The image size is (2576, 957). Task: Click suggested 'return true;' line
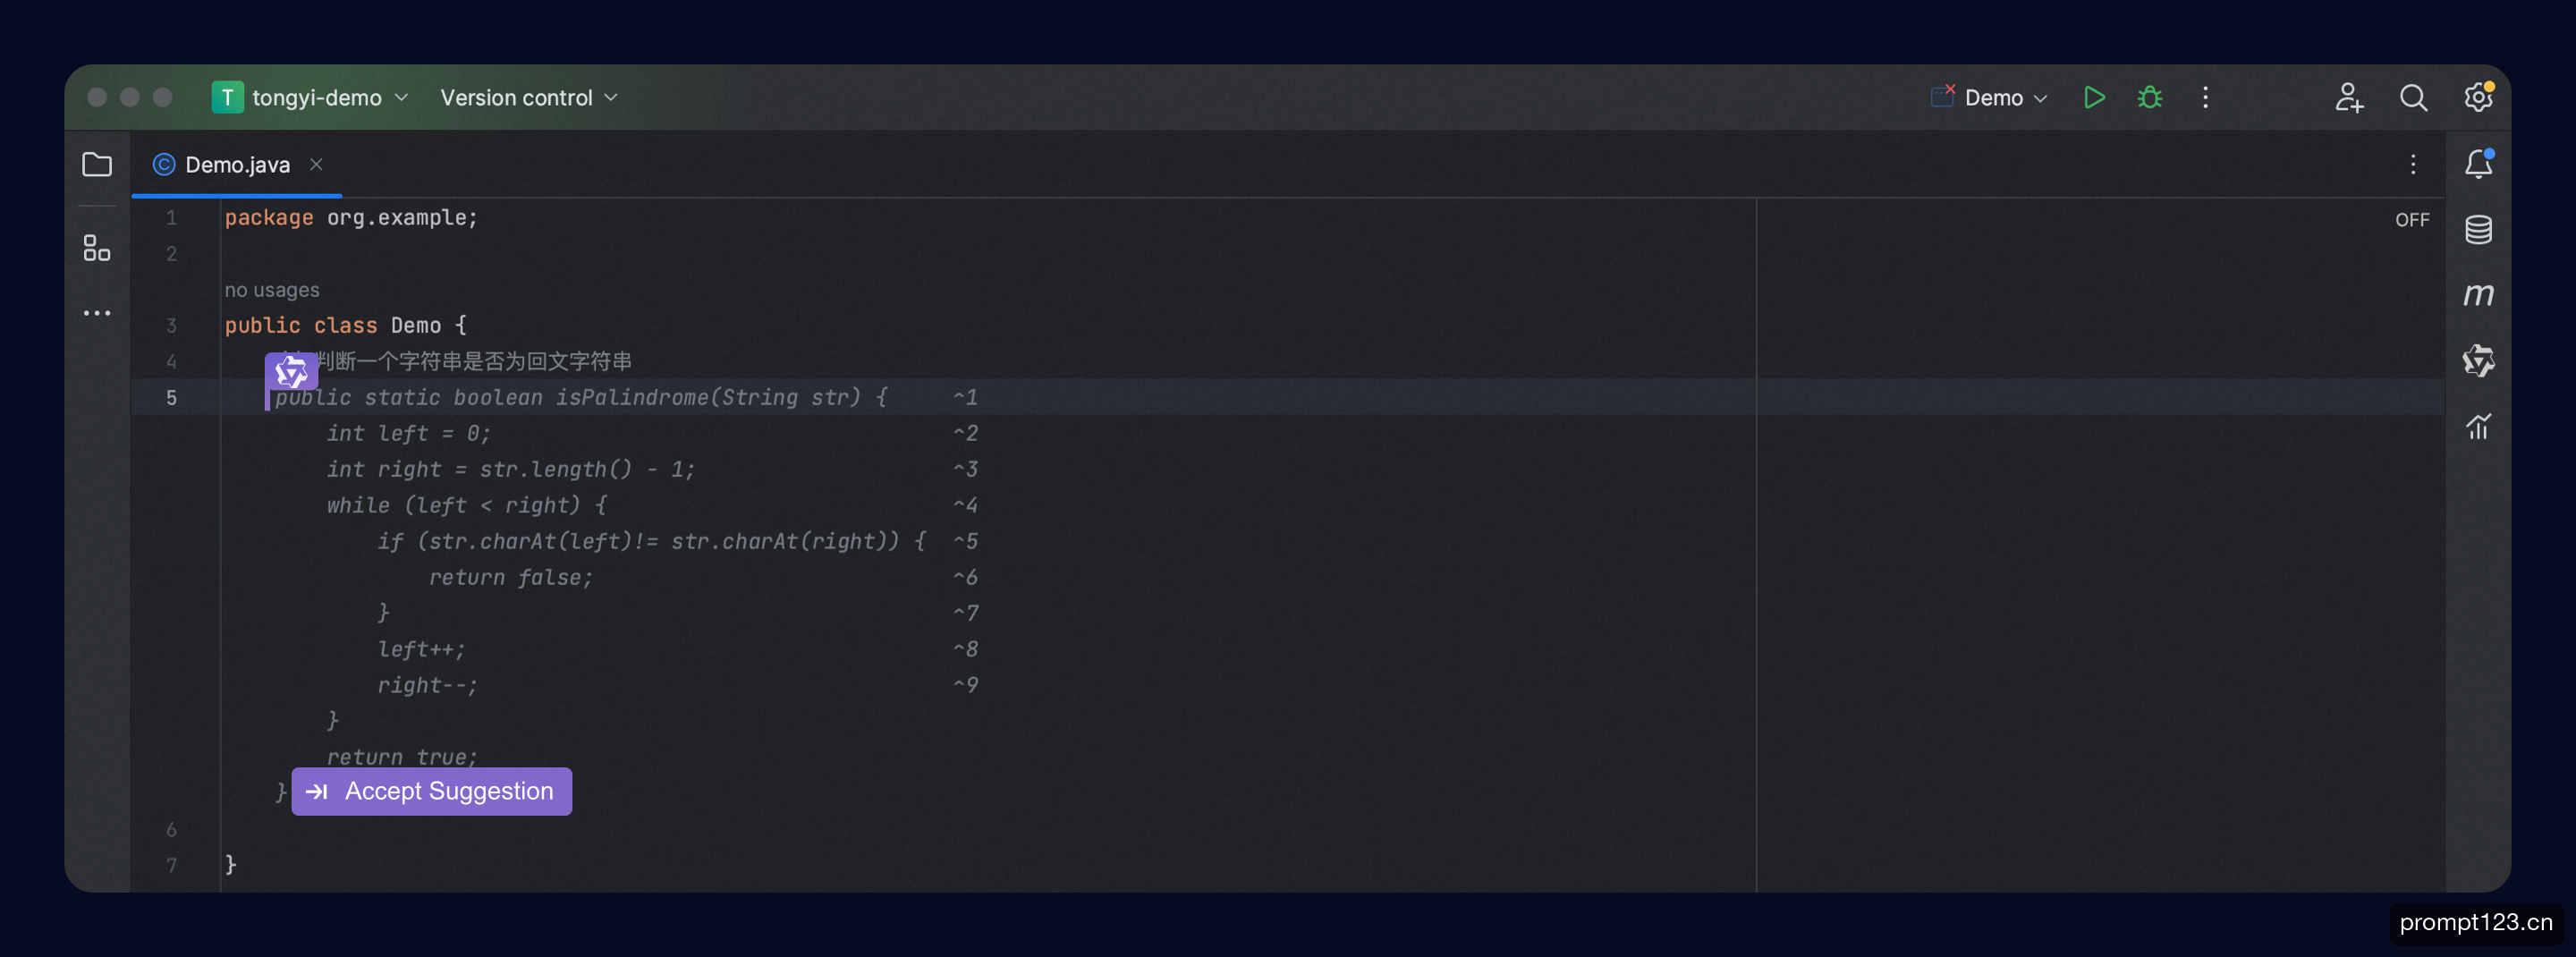(x=402, y=757)
